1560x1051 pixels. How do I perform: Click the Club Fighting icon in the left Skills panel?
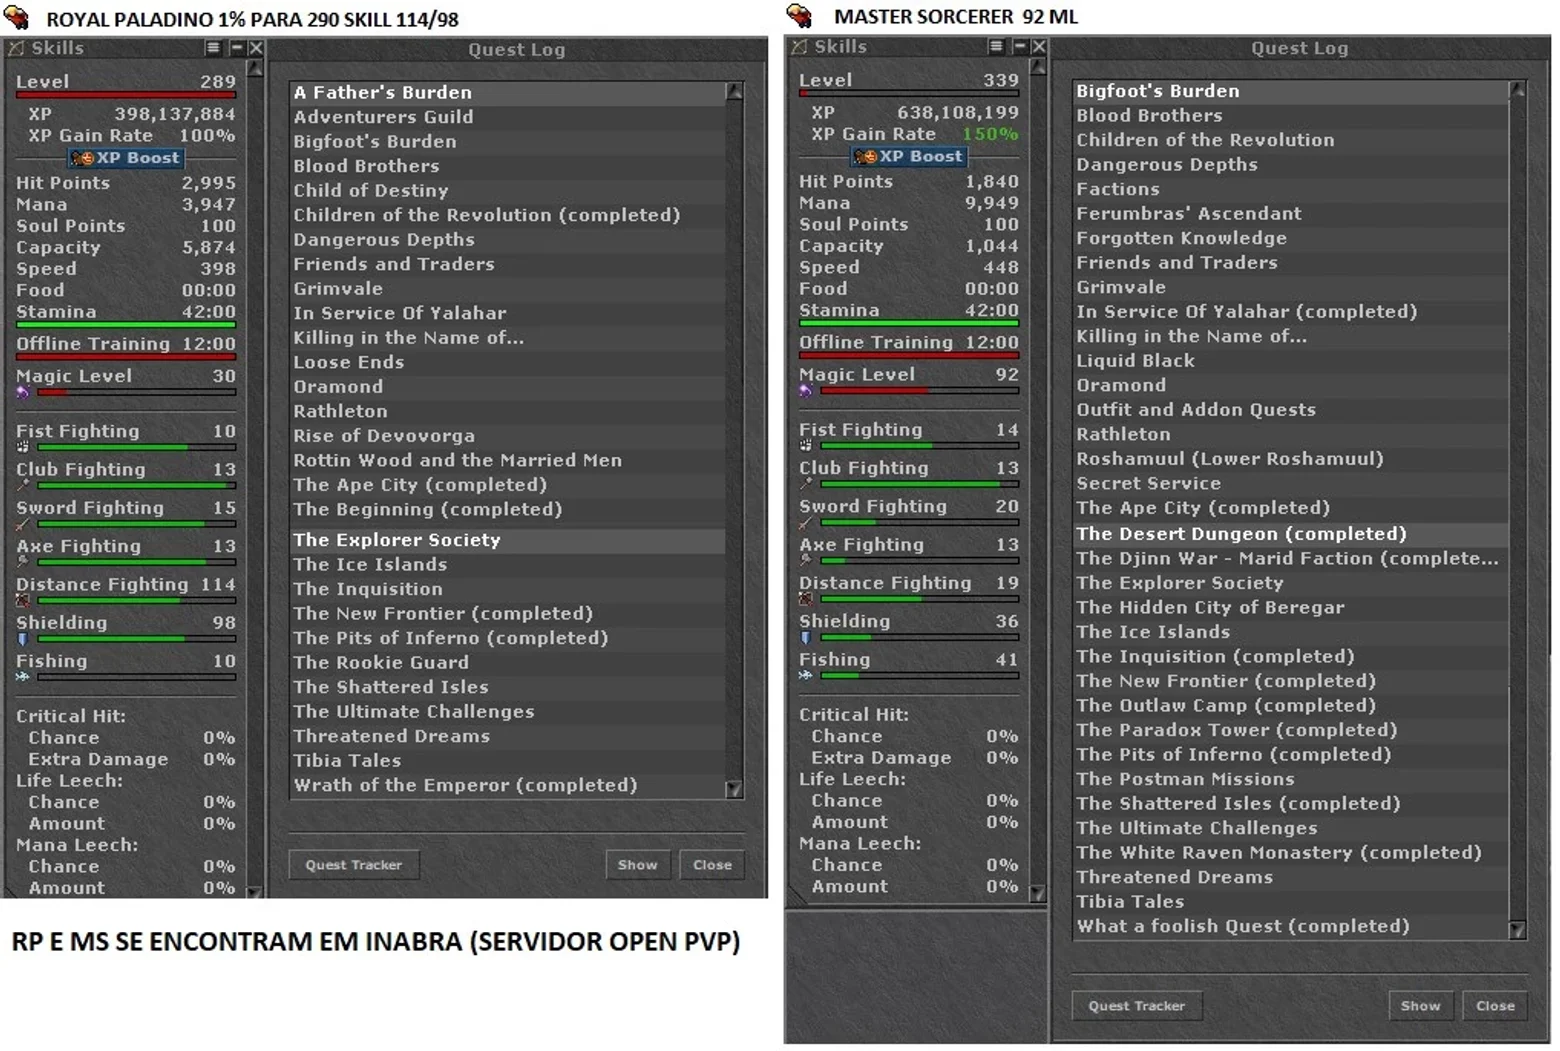[x=23, y=485]
